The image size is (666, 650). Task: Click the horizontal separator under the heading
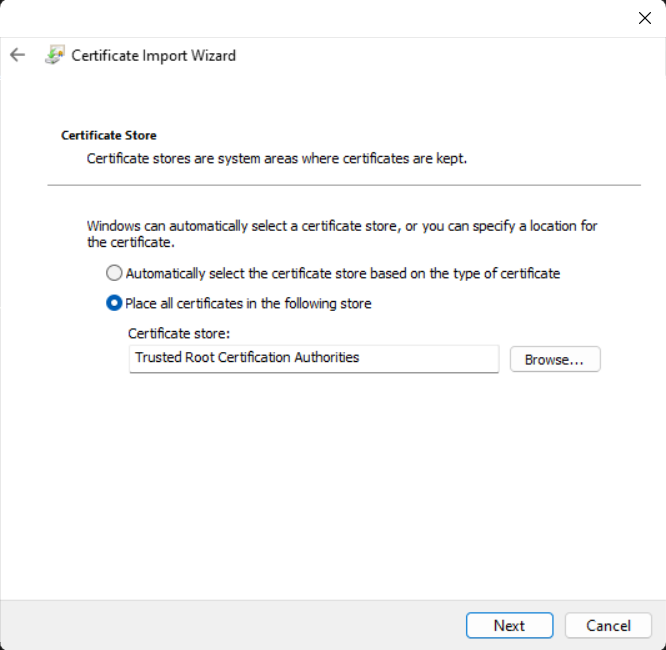click(344, 185)
